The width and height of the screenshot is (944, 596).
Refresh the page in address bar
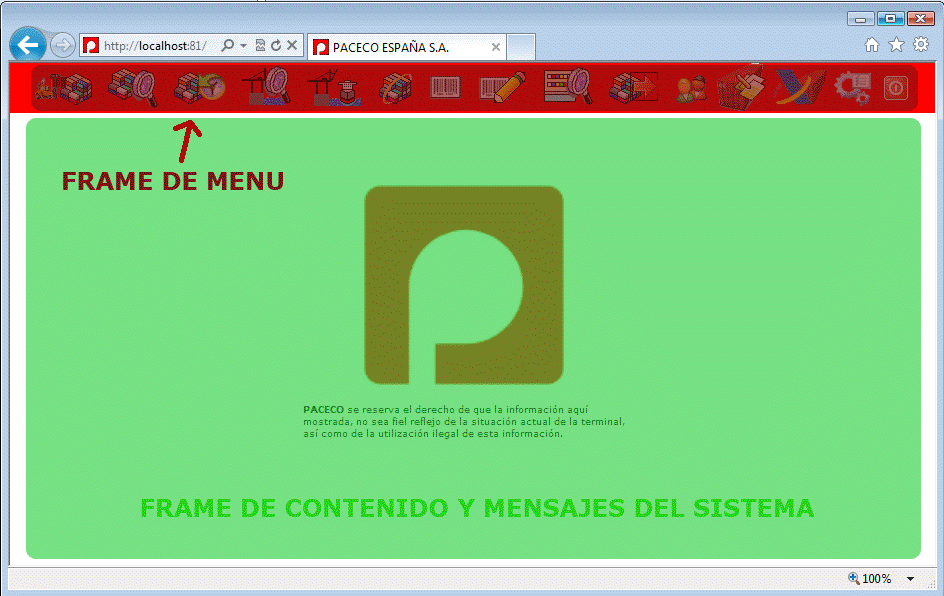click(x=276, y=45)
